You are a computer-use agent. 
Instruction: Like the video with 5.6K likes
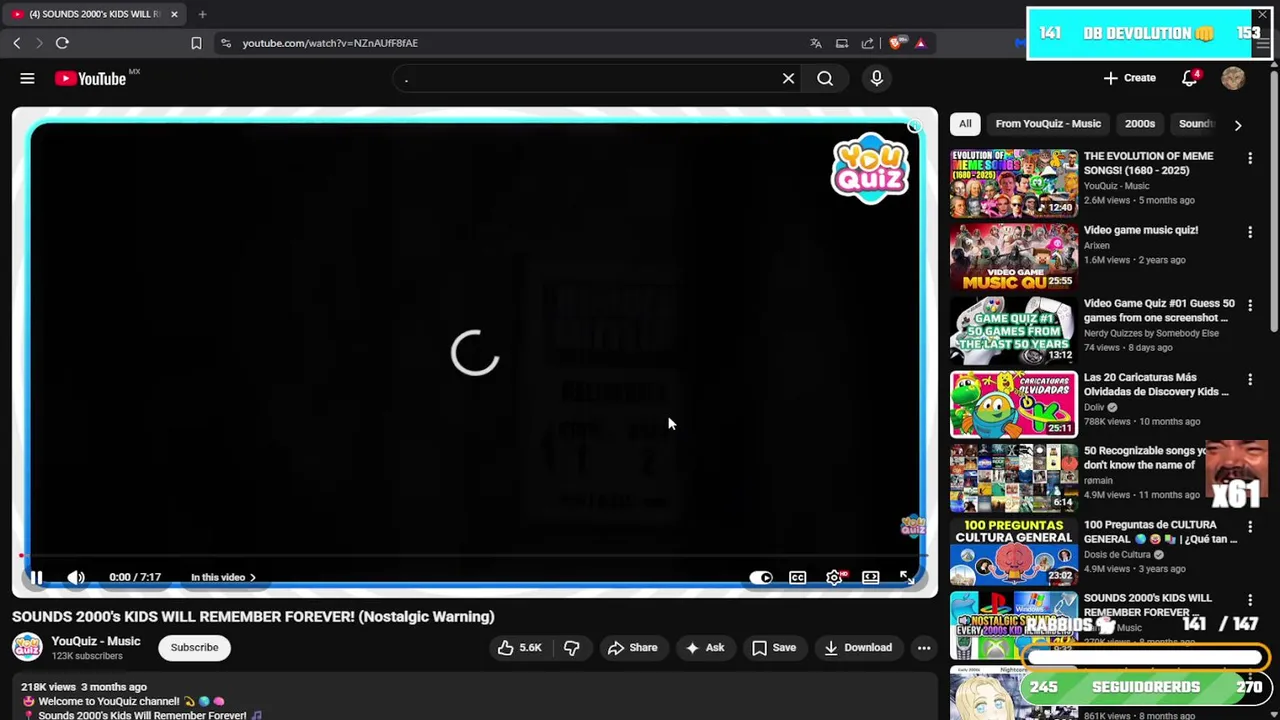click(520, 647)
